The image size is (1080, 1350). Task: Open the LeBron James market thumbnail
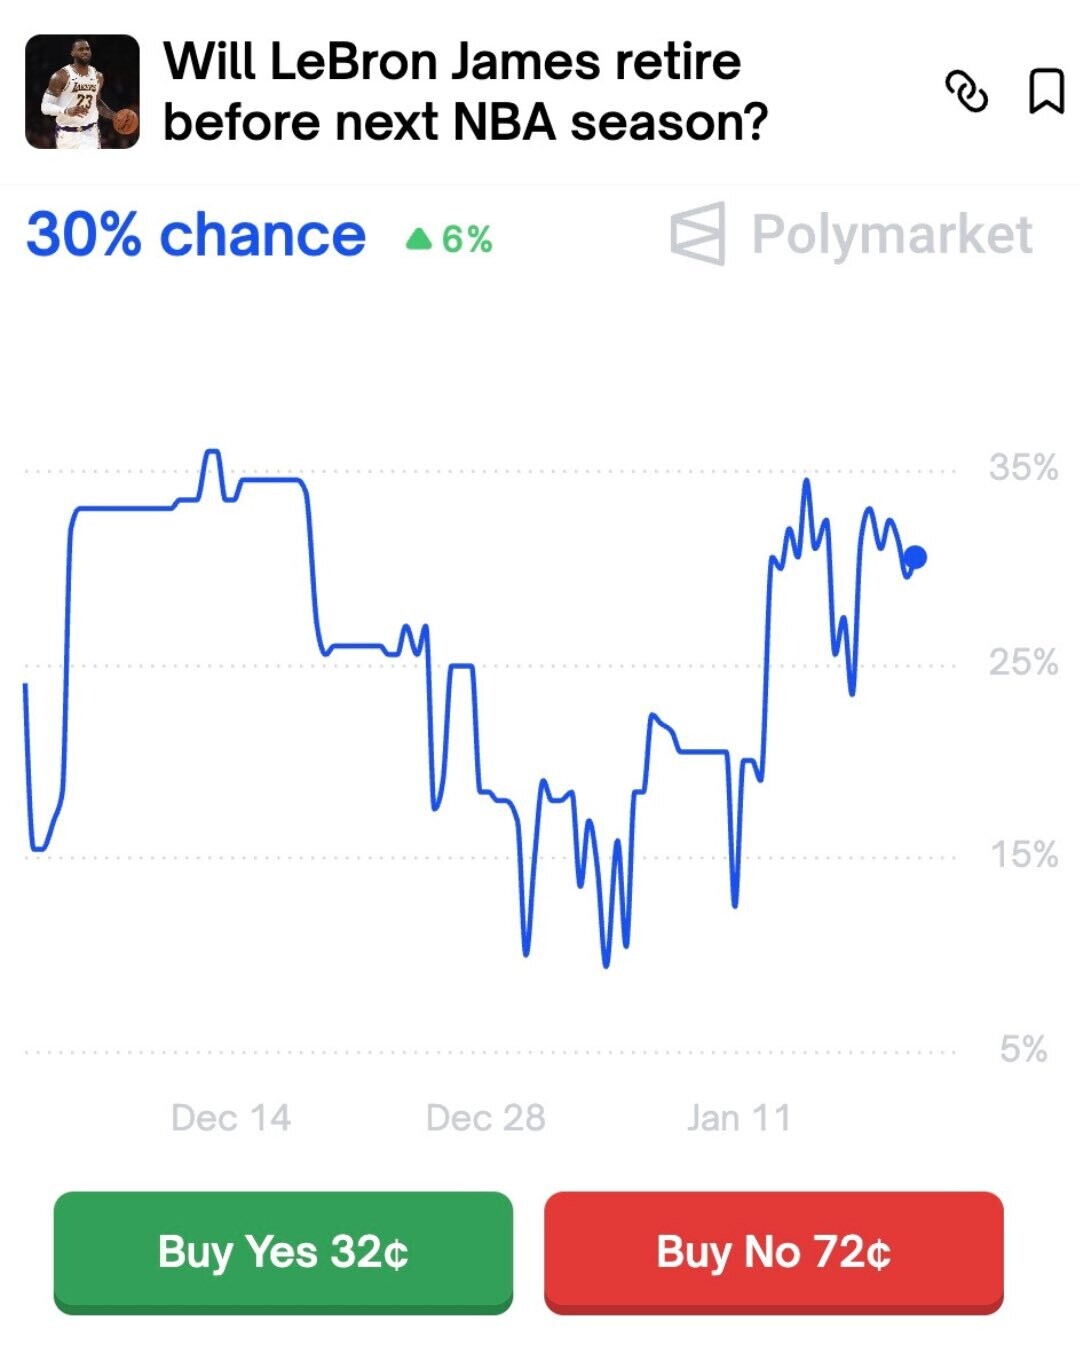[82, 92]
